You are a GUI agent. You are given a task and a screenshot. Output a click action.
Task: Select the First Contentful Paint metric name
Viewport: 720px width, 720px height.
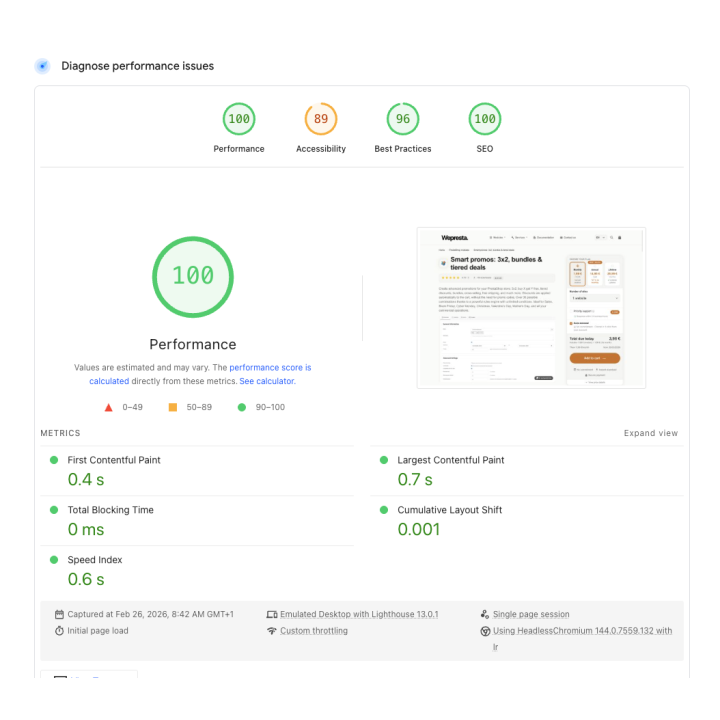tap(114, 460)
